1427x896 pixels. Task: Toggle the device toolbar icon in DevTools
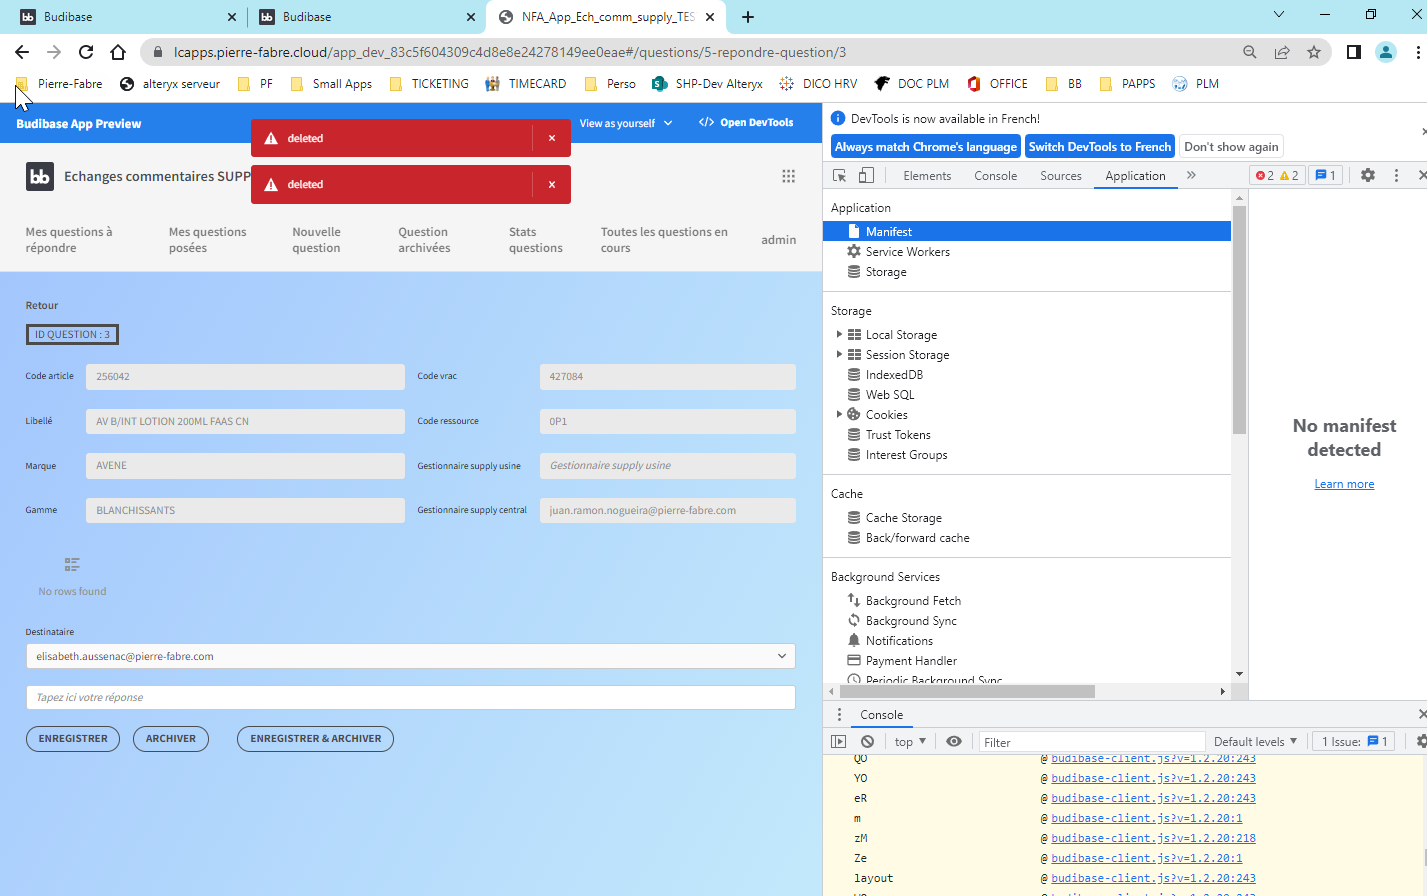point(866,176)
